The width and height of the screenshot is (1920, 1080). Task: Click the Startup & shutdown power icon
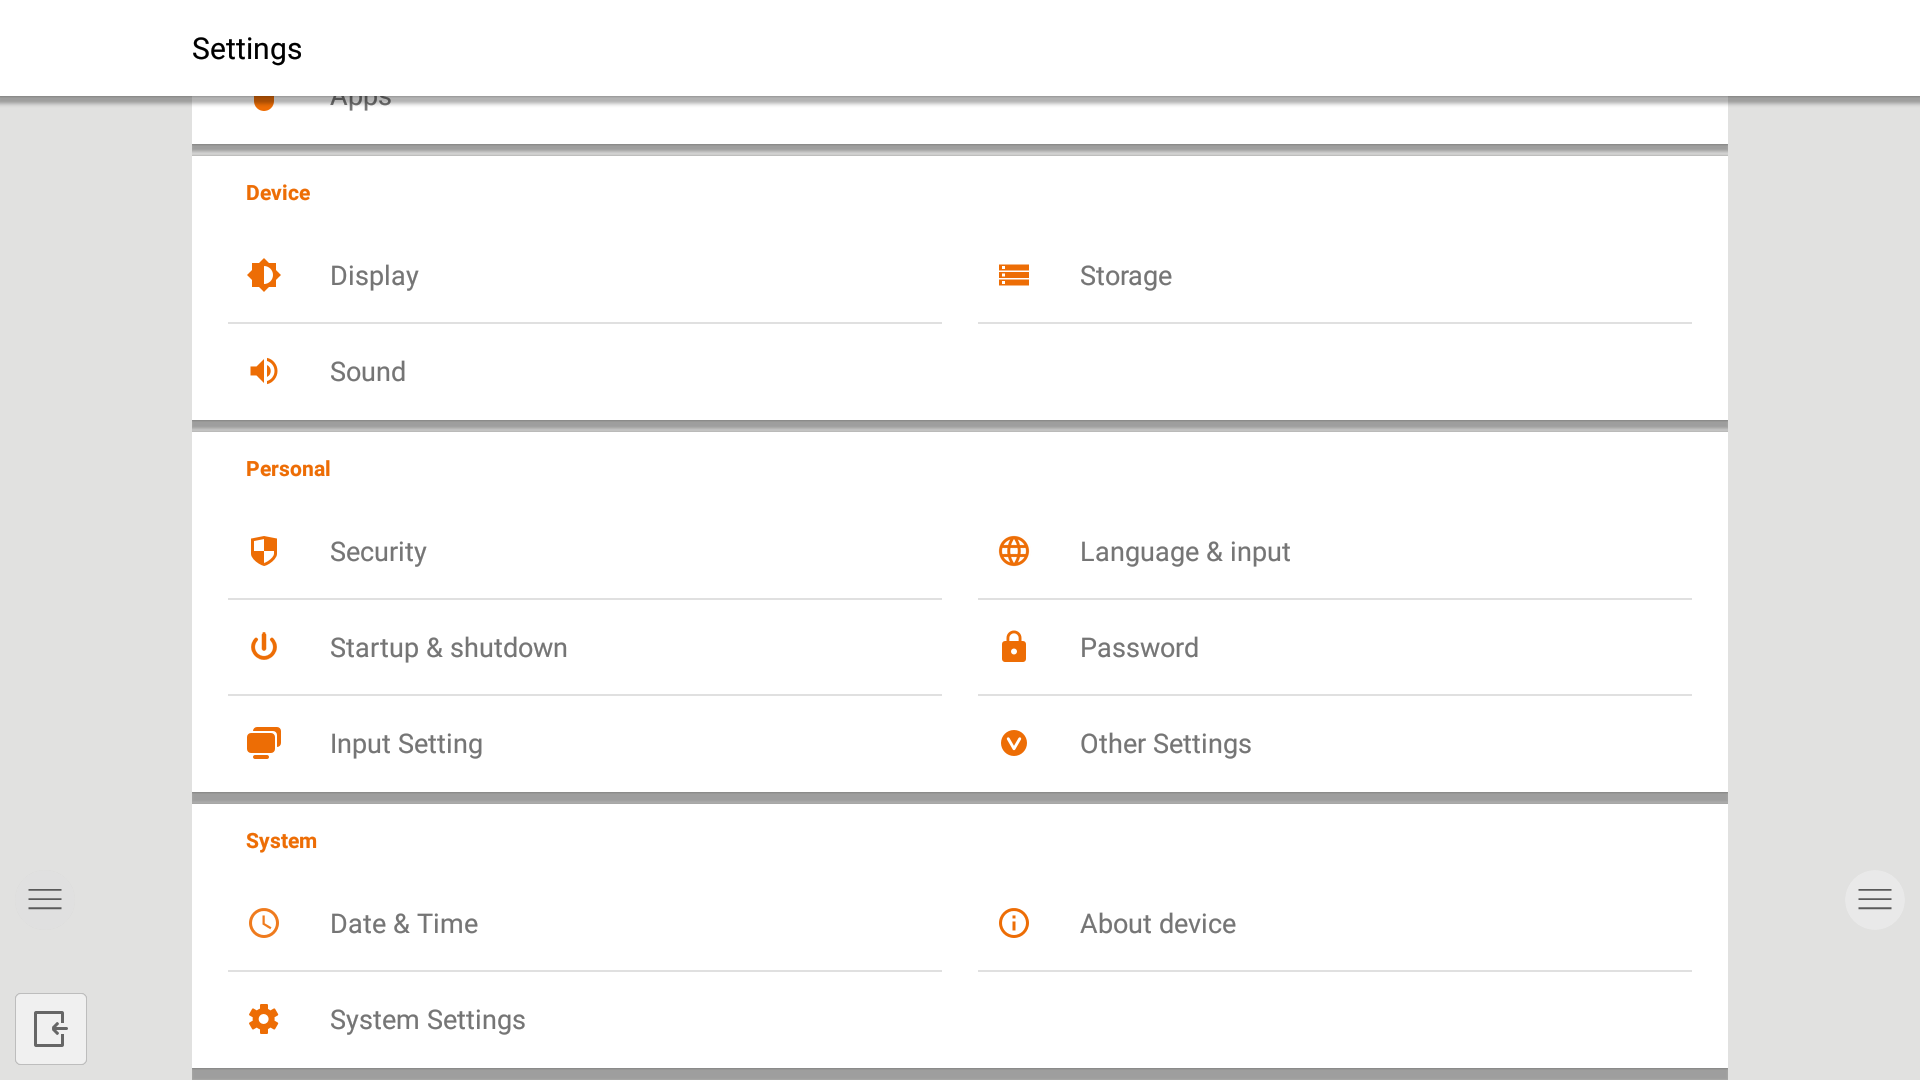(264, 647)
